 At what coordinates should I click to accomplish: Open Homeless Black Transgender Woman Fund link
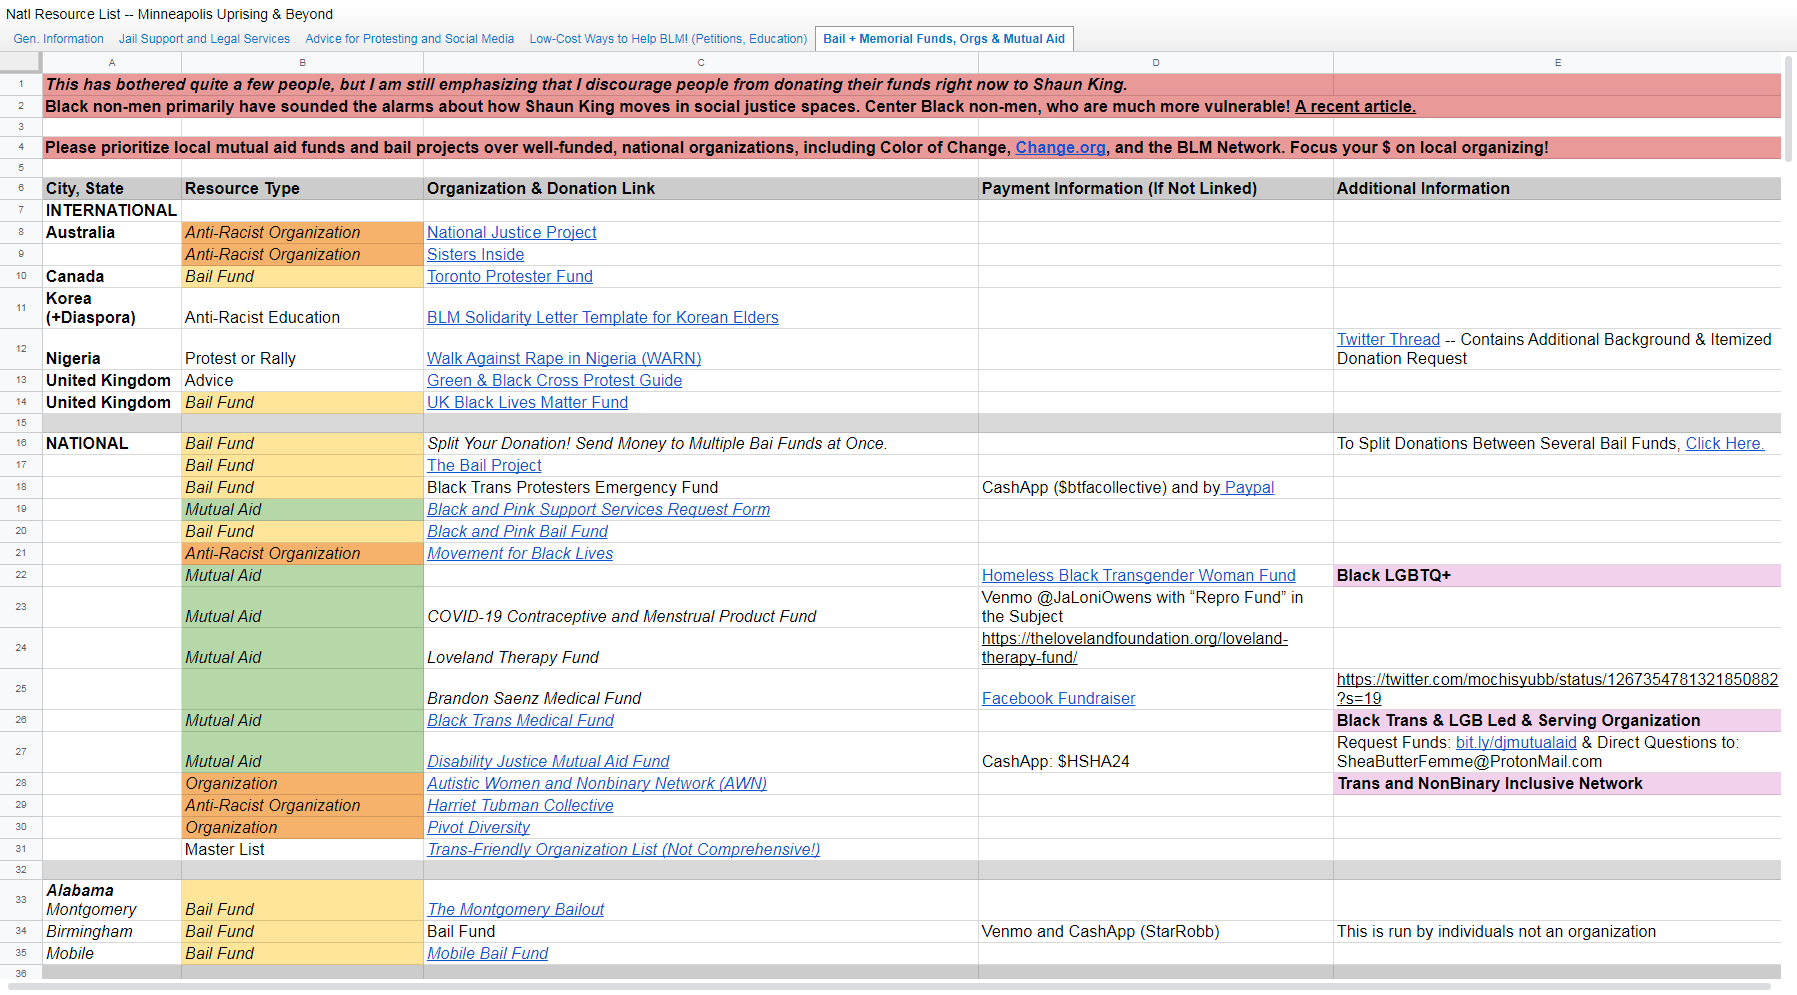1139,575
